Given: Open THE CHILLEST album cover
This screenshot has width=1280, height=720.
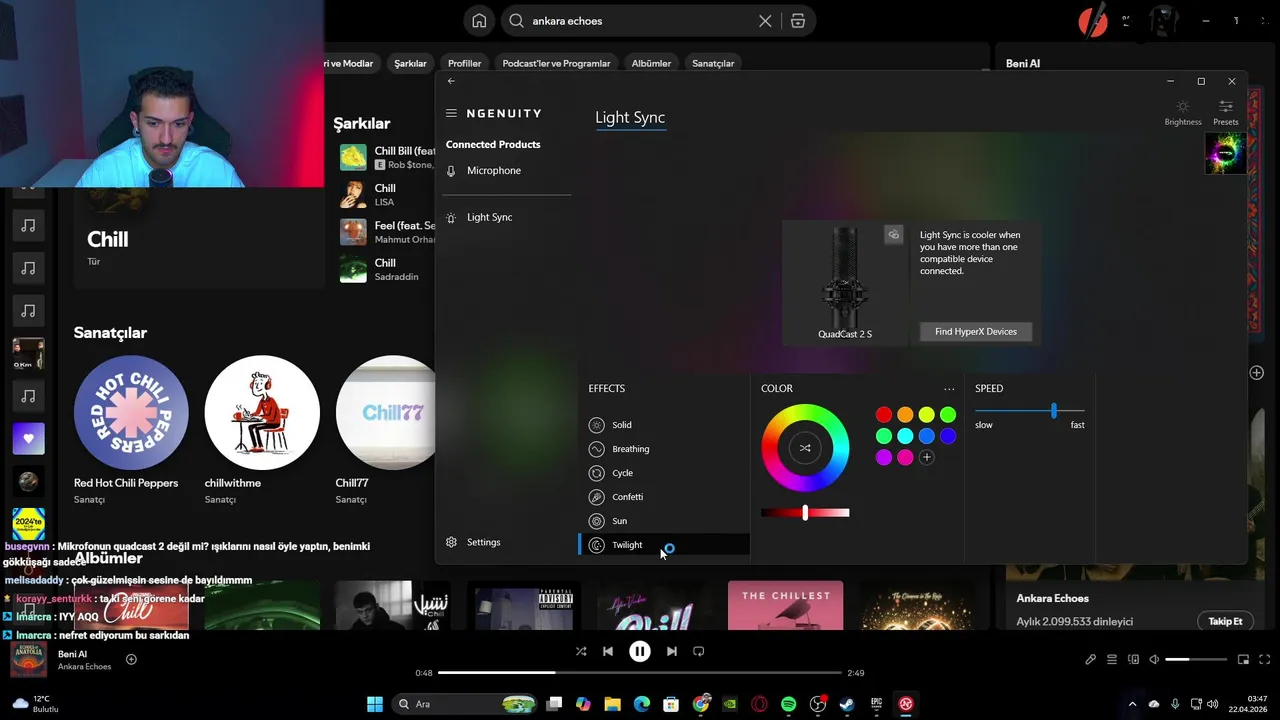Looking at the screenshot, I should coord(785,605).
